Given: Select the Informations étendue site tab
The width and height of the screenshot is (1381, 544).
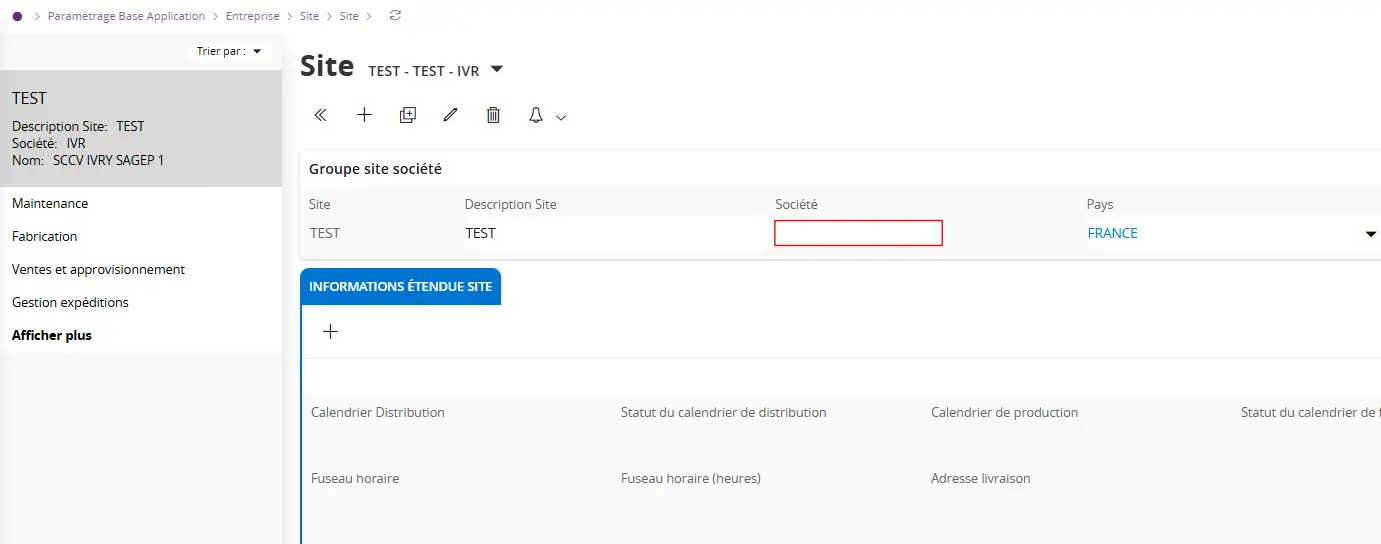Looking at the screenshot, I should click(x=400, y=287).
